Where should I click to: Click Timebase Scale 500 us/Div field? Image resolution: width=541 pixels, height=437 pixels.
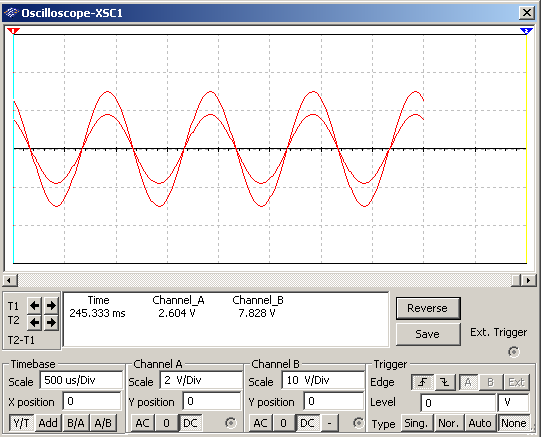pos(81,380)
